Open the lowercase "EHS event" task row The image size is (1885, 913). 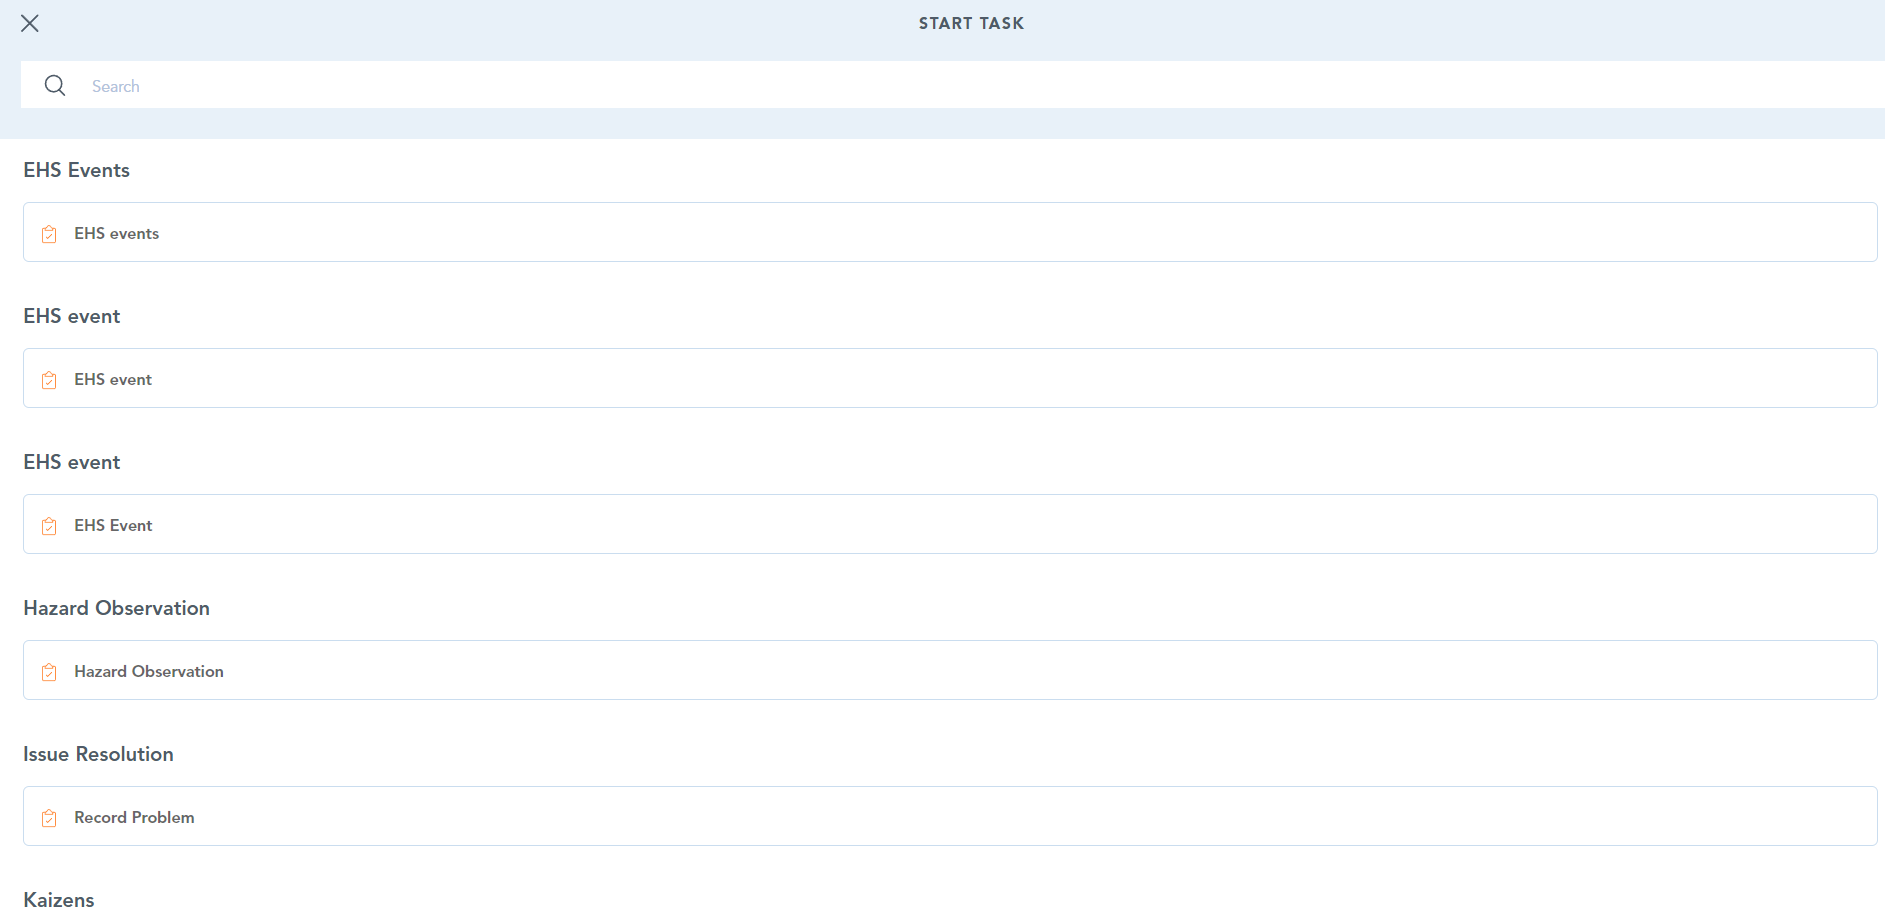tap(949, 379)
